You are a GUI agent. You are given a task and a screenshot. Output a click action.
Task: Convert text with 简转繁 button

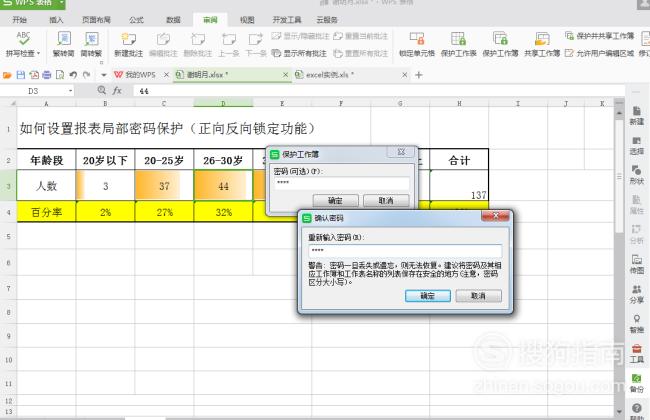pos(91,44)
